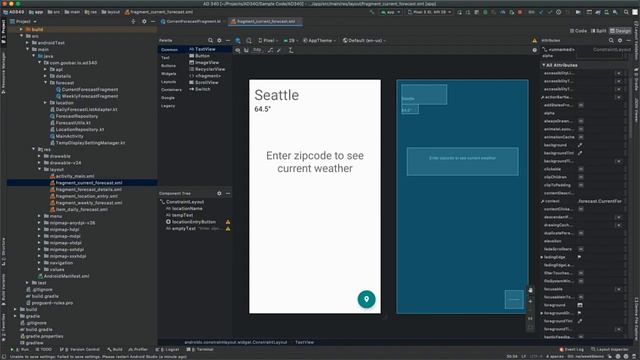Open the API 29 version dropdown

pyautogui.click(x=291, y=40)
